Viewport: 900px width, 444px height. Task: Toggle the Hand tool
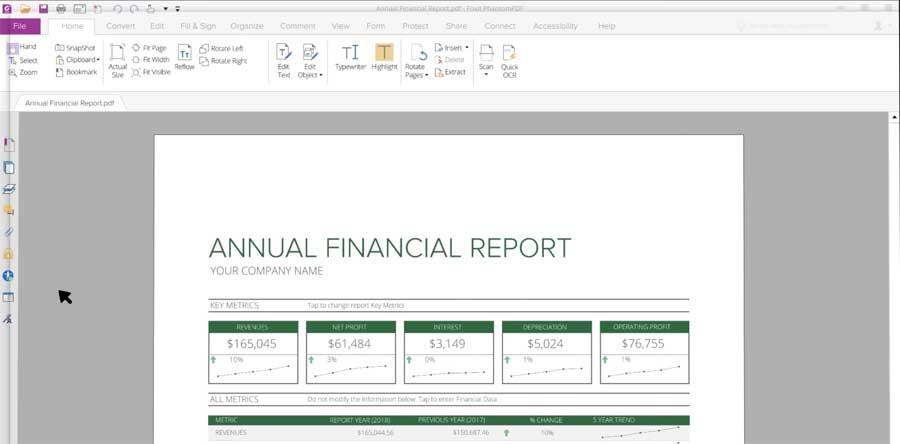[x=22, y=47]
